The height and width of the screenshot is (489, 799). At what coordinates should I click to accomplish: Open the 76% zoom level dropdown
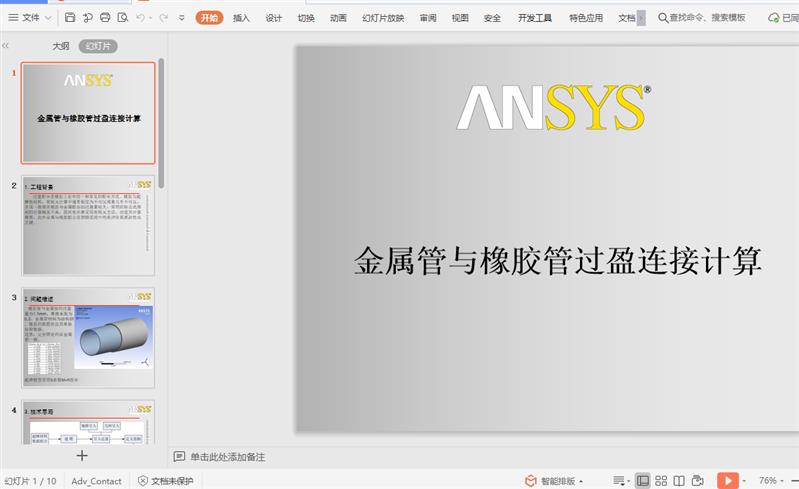[x=770, y=480]
